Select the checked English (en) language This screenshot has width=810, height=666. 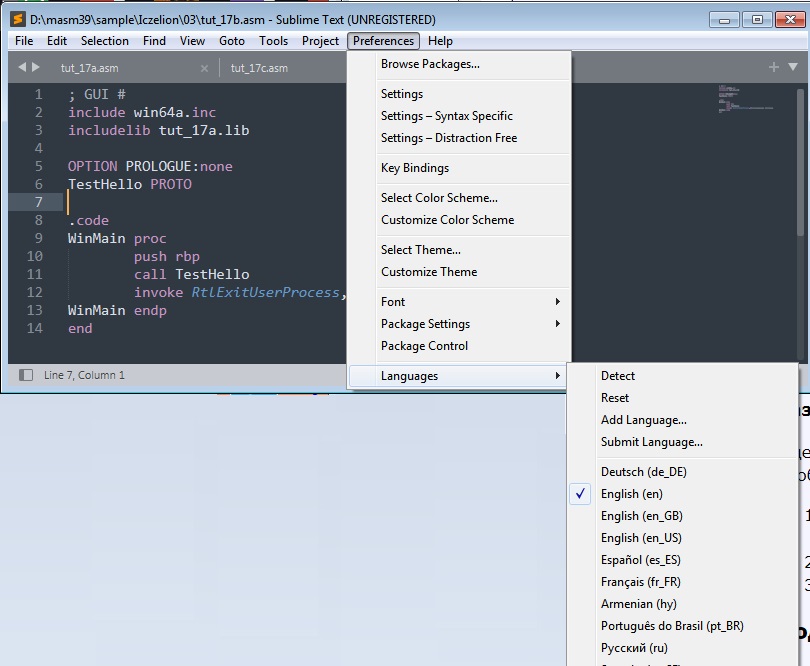click(631, 494)
